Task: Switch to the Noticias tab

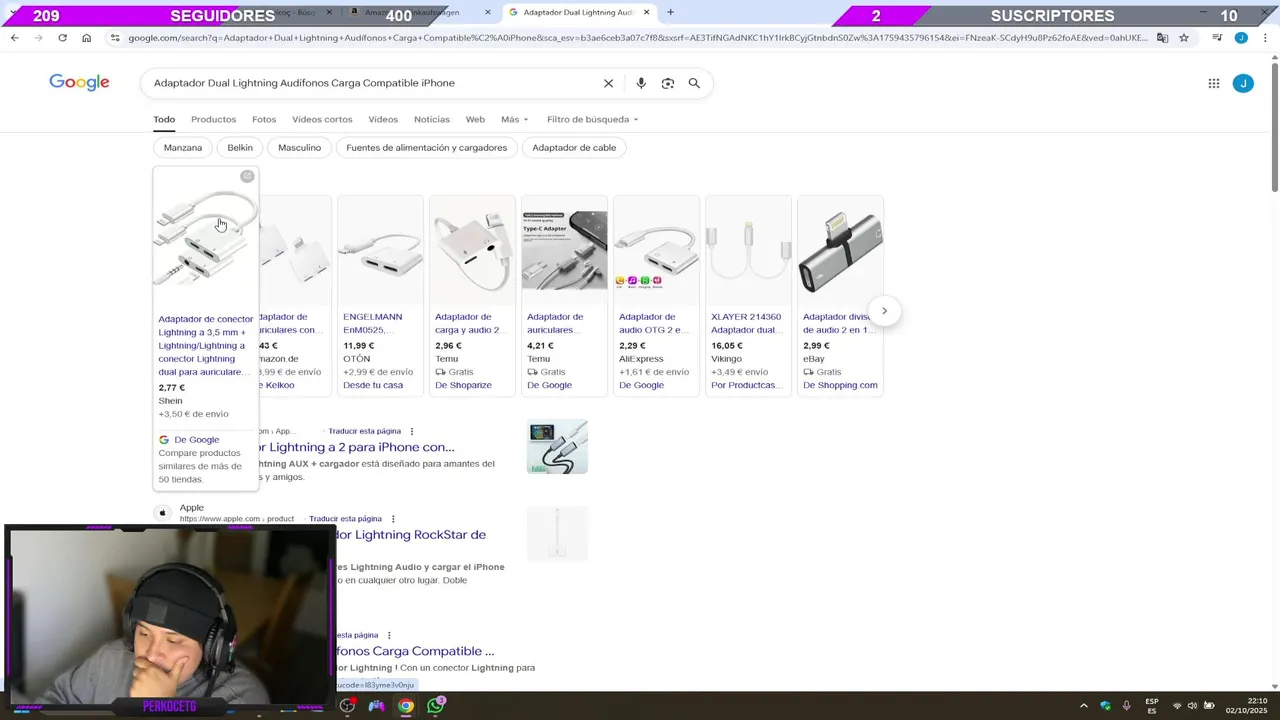Action: [x=432, y=119]
